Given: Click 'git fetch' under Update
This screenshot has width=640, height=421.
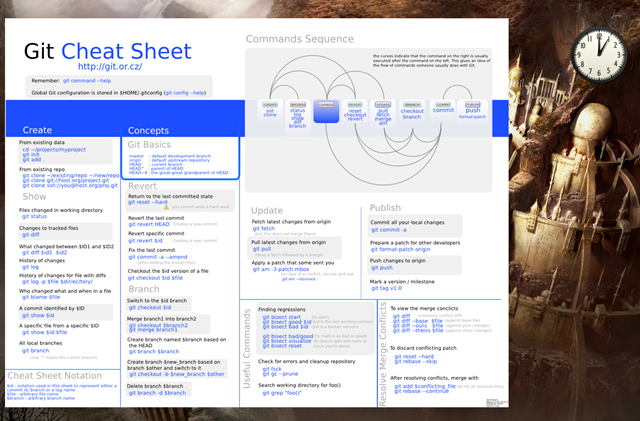Looking at the screenshot, I should [264, 229].
